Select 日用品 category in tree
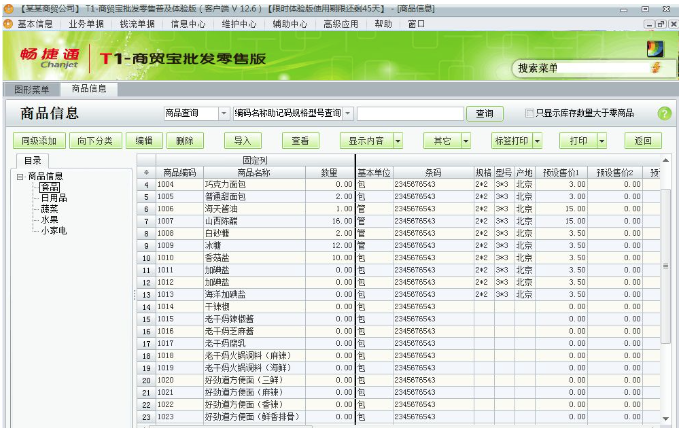680x428 pixels. click(54, 198)
